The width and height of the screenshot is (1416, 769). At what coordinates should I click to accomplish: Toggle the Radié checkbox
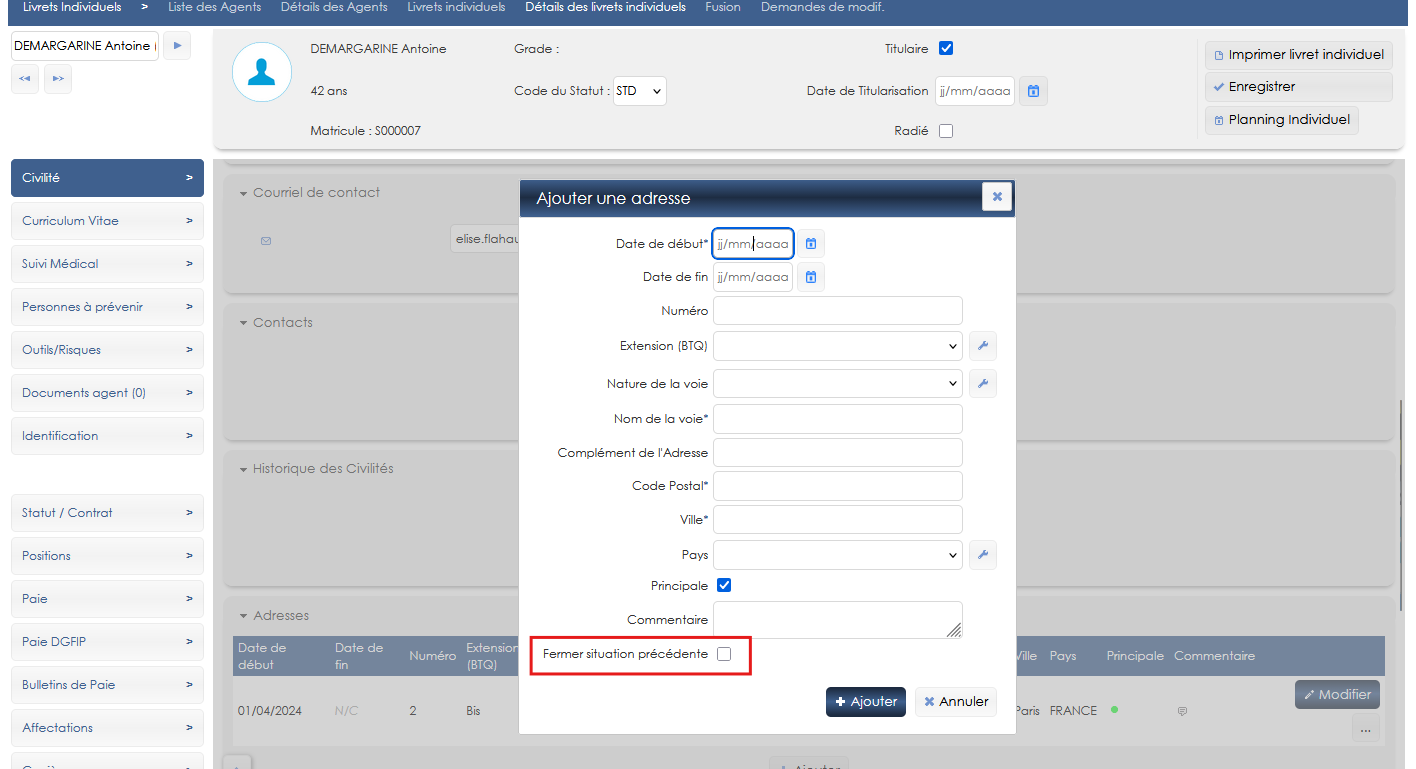(x=946, y=131)
